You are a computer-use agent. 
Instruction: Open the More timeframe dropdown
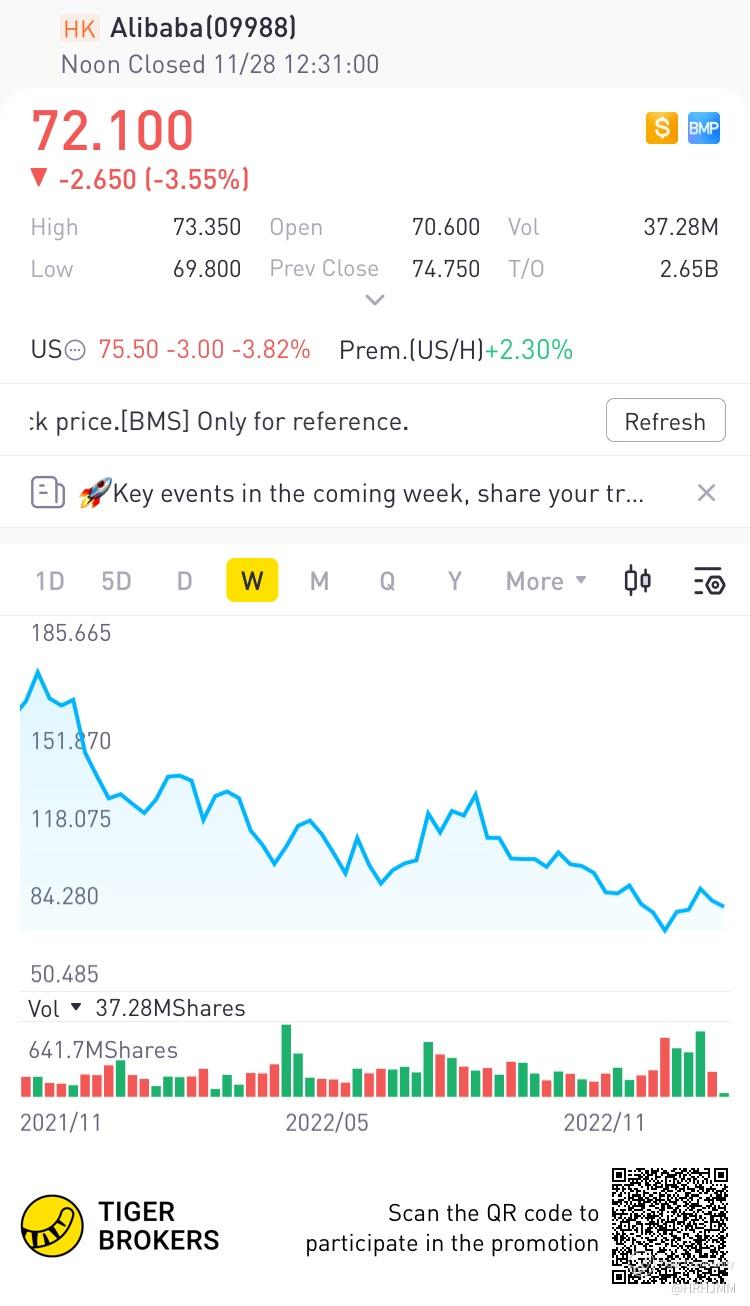[x=546, y=581]
